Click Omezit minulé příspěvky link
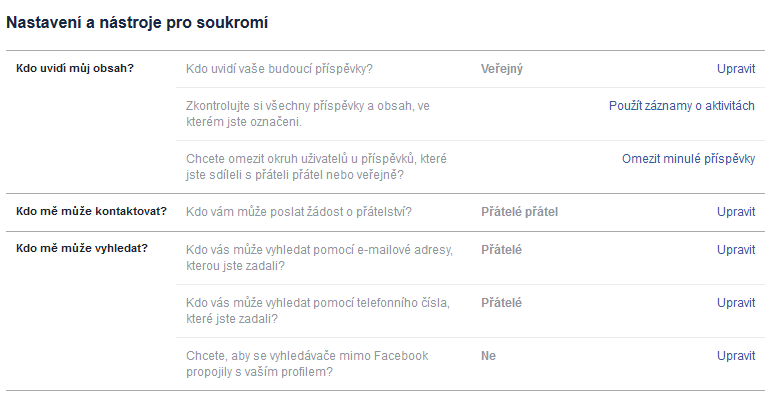The height and width of the screenshot is (395, 783). 688,159
